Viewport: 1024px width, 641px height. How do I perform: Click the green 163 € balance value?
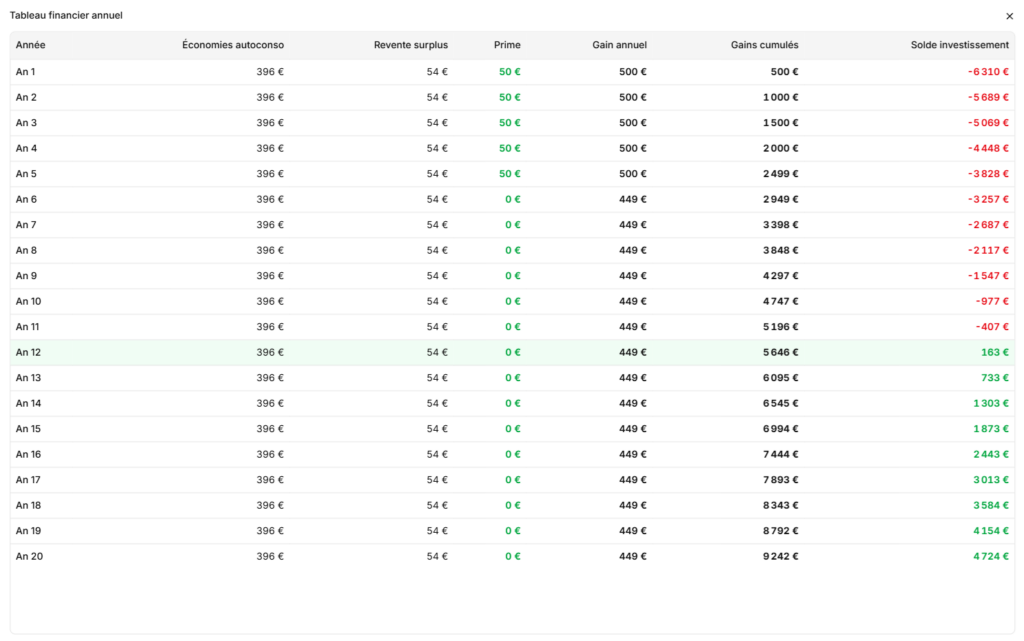pos(995,352)
